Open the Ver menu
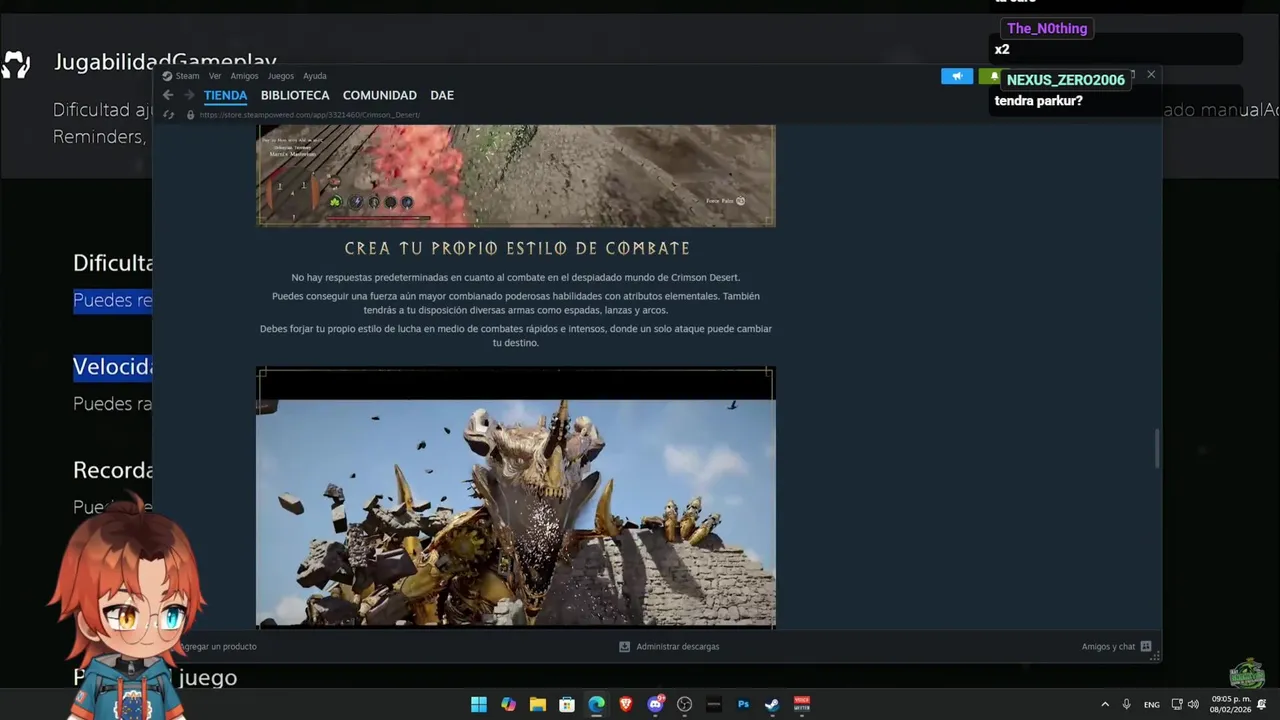The width and height of the screenshot is (1280, 720). point(215,76)
